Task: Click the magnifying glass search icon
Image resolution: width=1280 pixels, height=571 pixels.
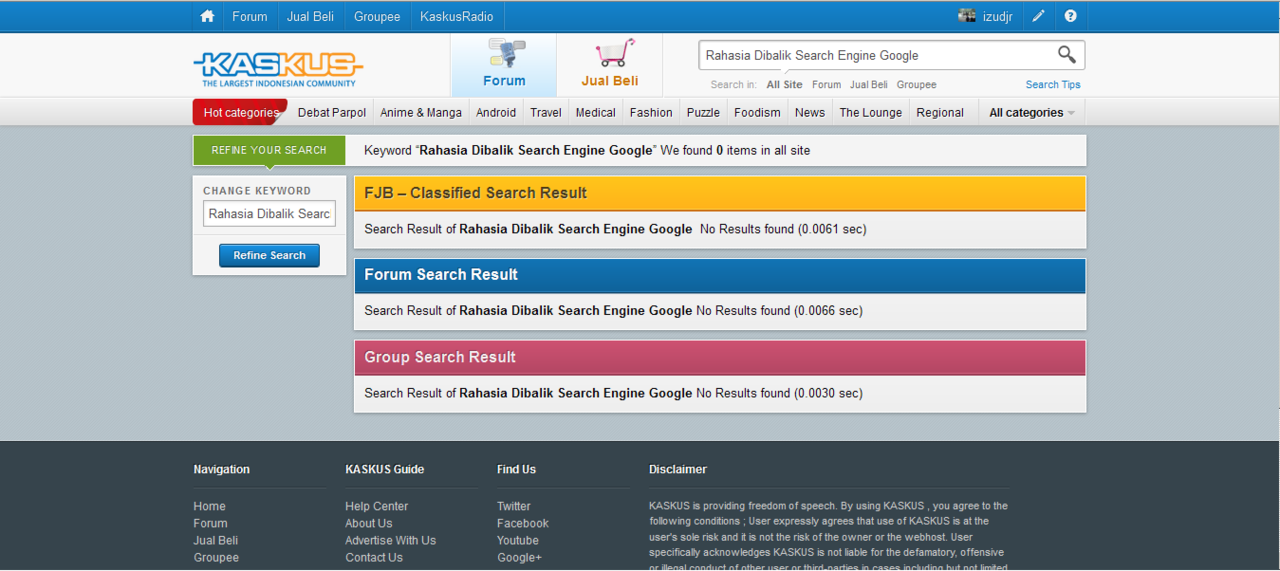Action: [x=1067, y=55]
